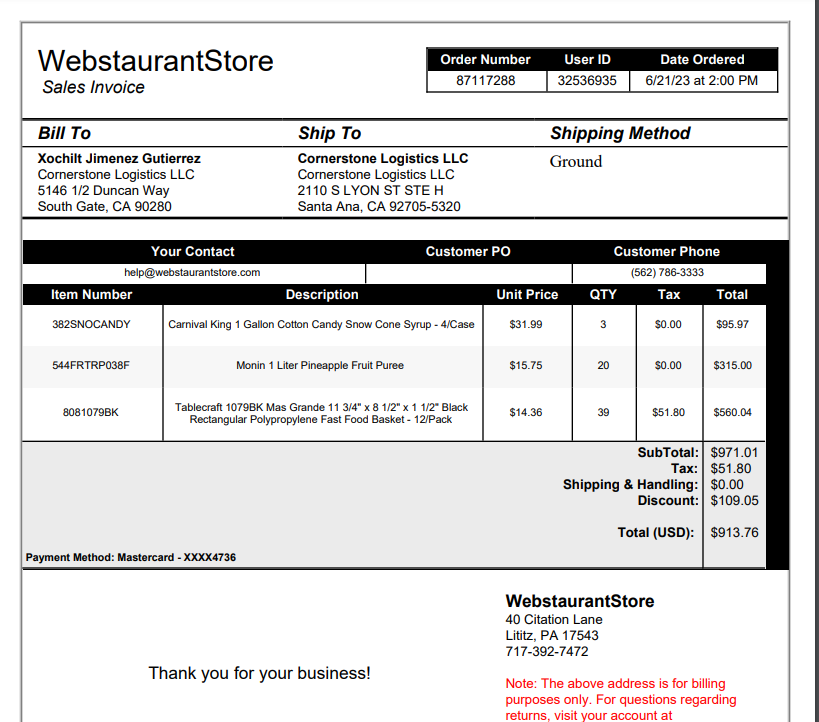Click the 'Unit Price' column header

pos(527,295)
